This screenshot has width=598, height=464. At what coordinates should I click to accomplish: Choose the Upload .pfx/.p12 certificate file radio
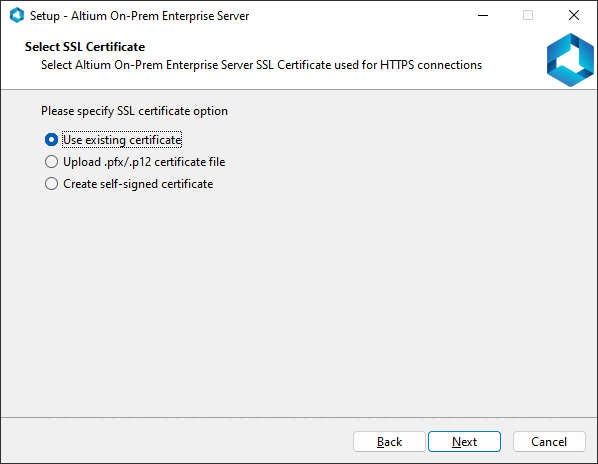51,162
